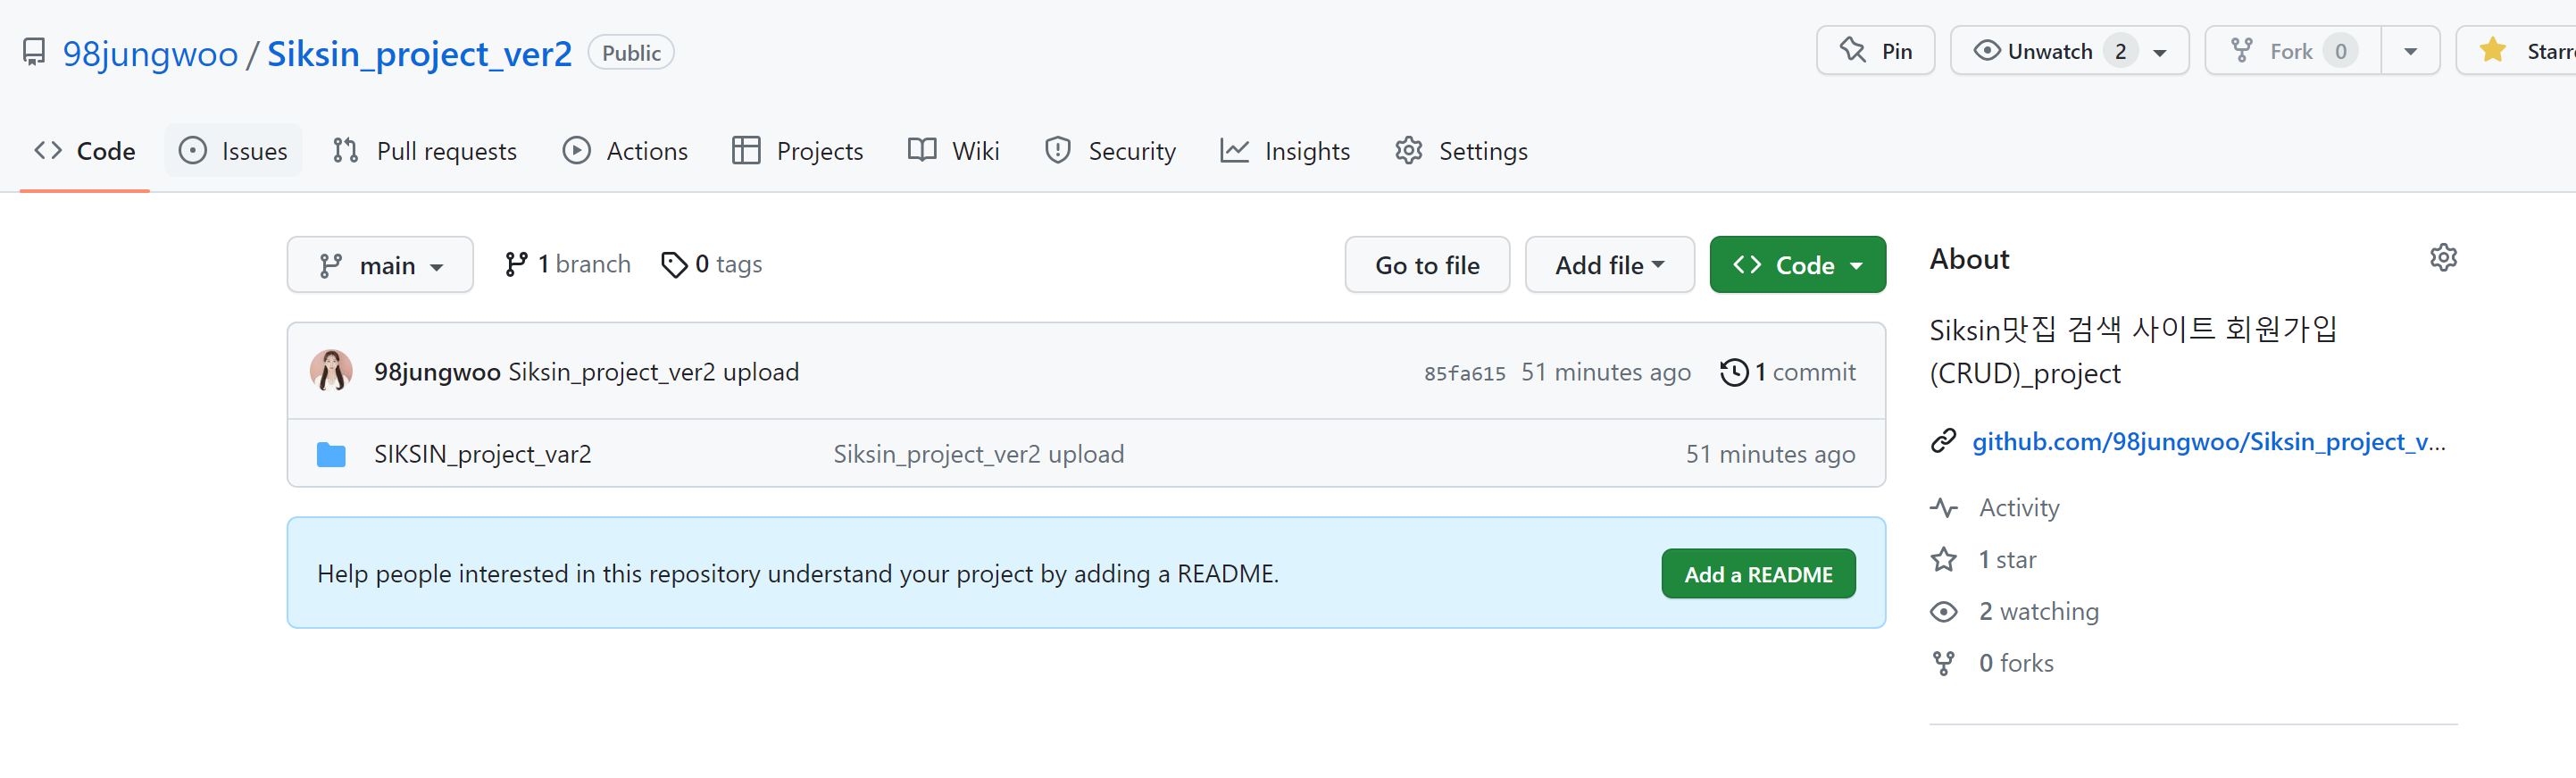Open the folder row's Siksin_project_ver2 upload commit message

coord(979,454)
